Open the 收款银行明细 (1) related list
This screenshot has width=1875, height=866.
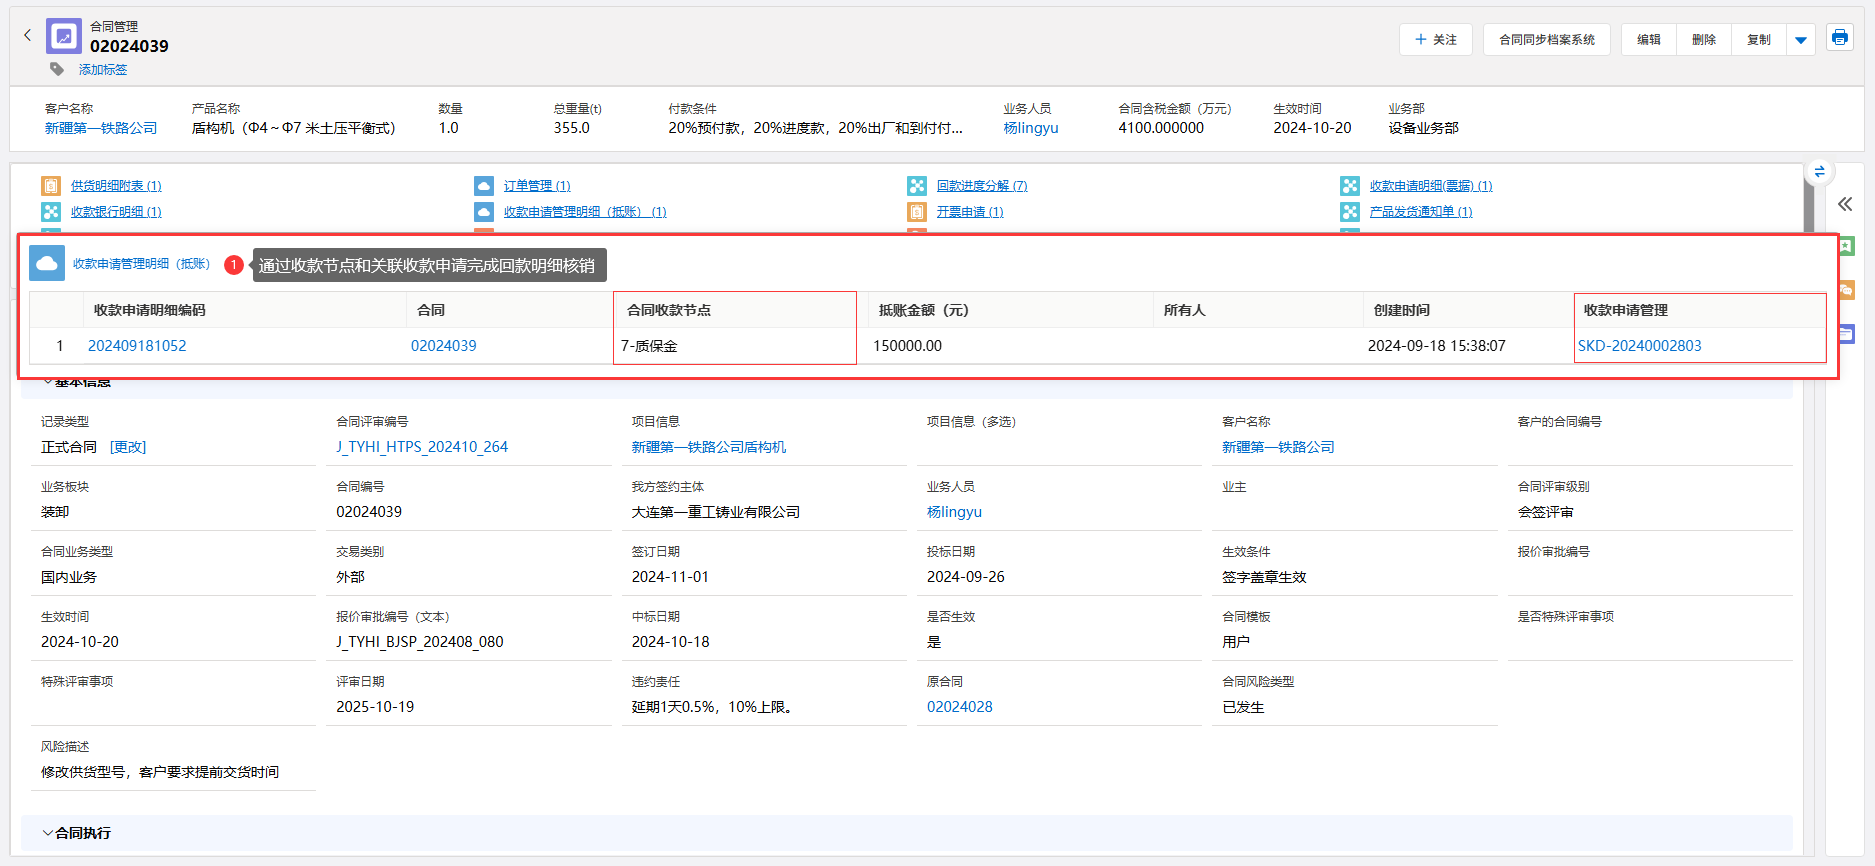[115, 212]
